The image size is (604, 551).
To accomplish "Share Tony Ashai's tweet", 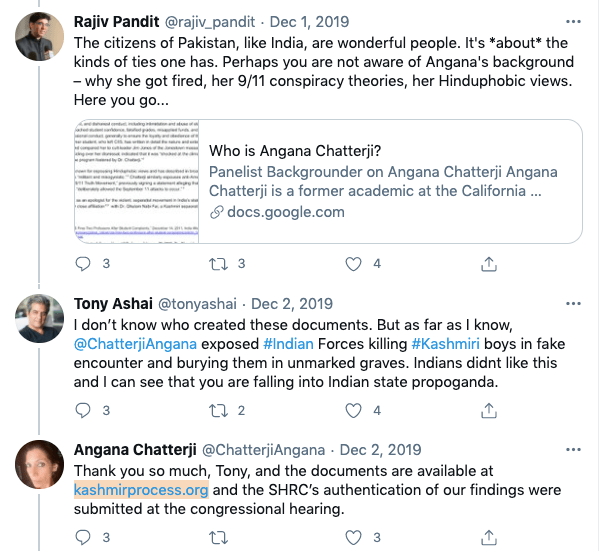I will click(489, 410).
